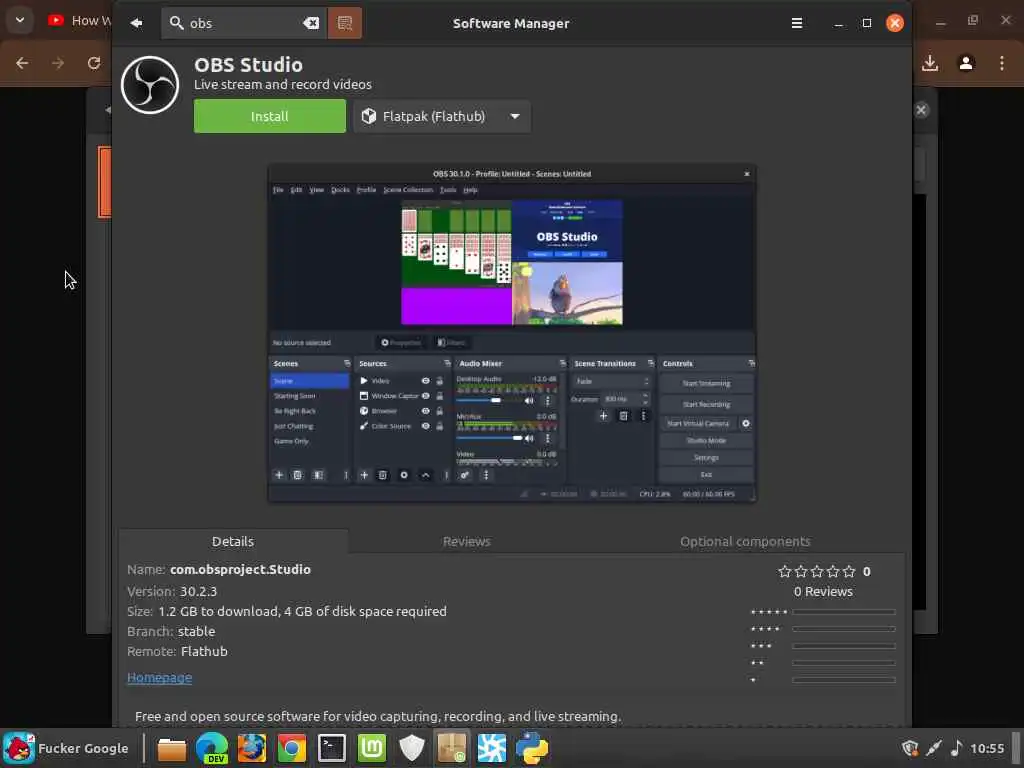Open the music note sound tray icon
This screenshot has width=1024, height=768.
[956, 748]
